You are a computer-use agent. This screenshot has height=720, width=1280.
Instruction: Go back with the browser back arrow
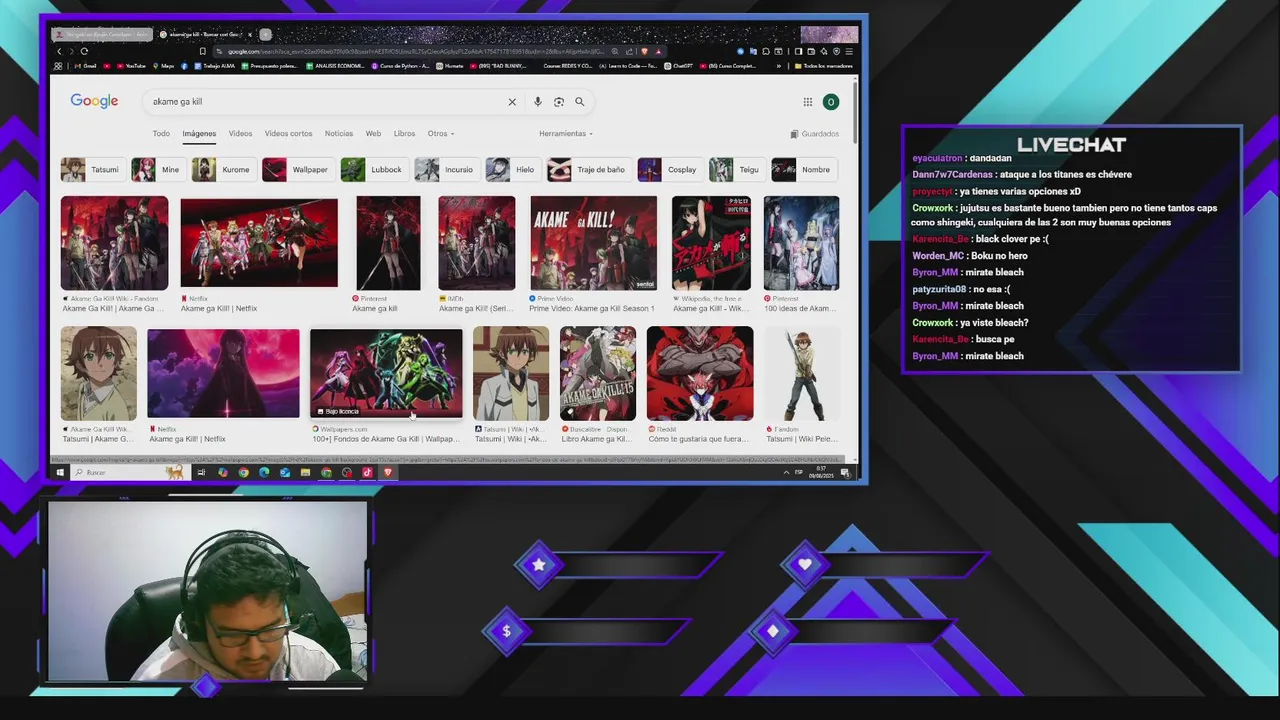[x=59, y=51]
